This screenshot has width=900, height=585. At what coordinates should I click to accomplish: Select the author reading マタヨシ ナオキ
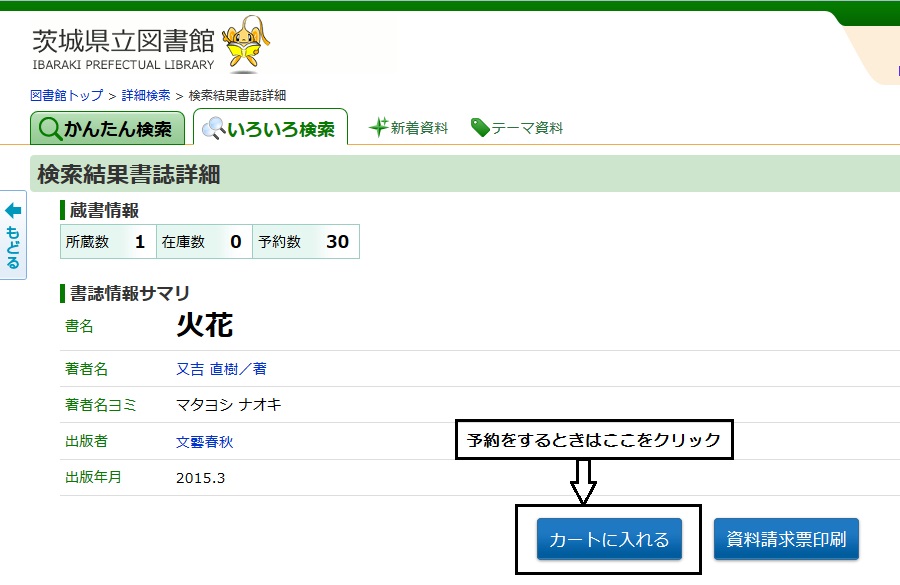pos(228,405)
